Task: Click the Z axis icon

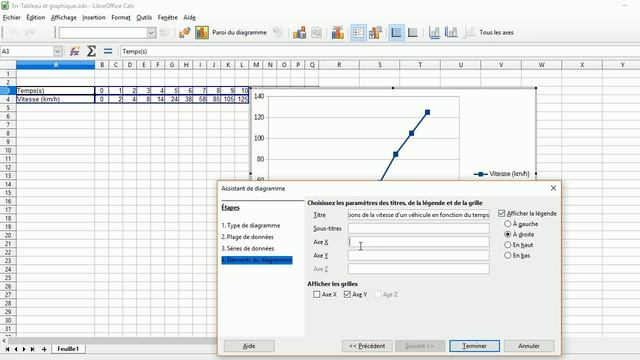Action: point(469,33)
